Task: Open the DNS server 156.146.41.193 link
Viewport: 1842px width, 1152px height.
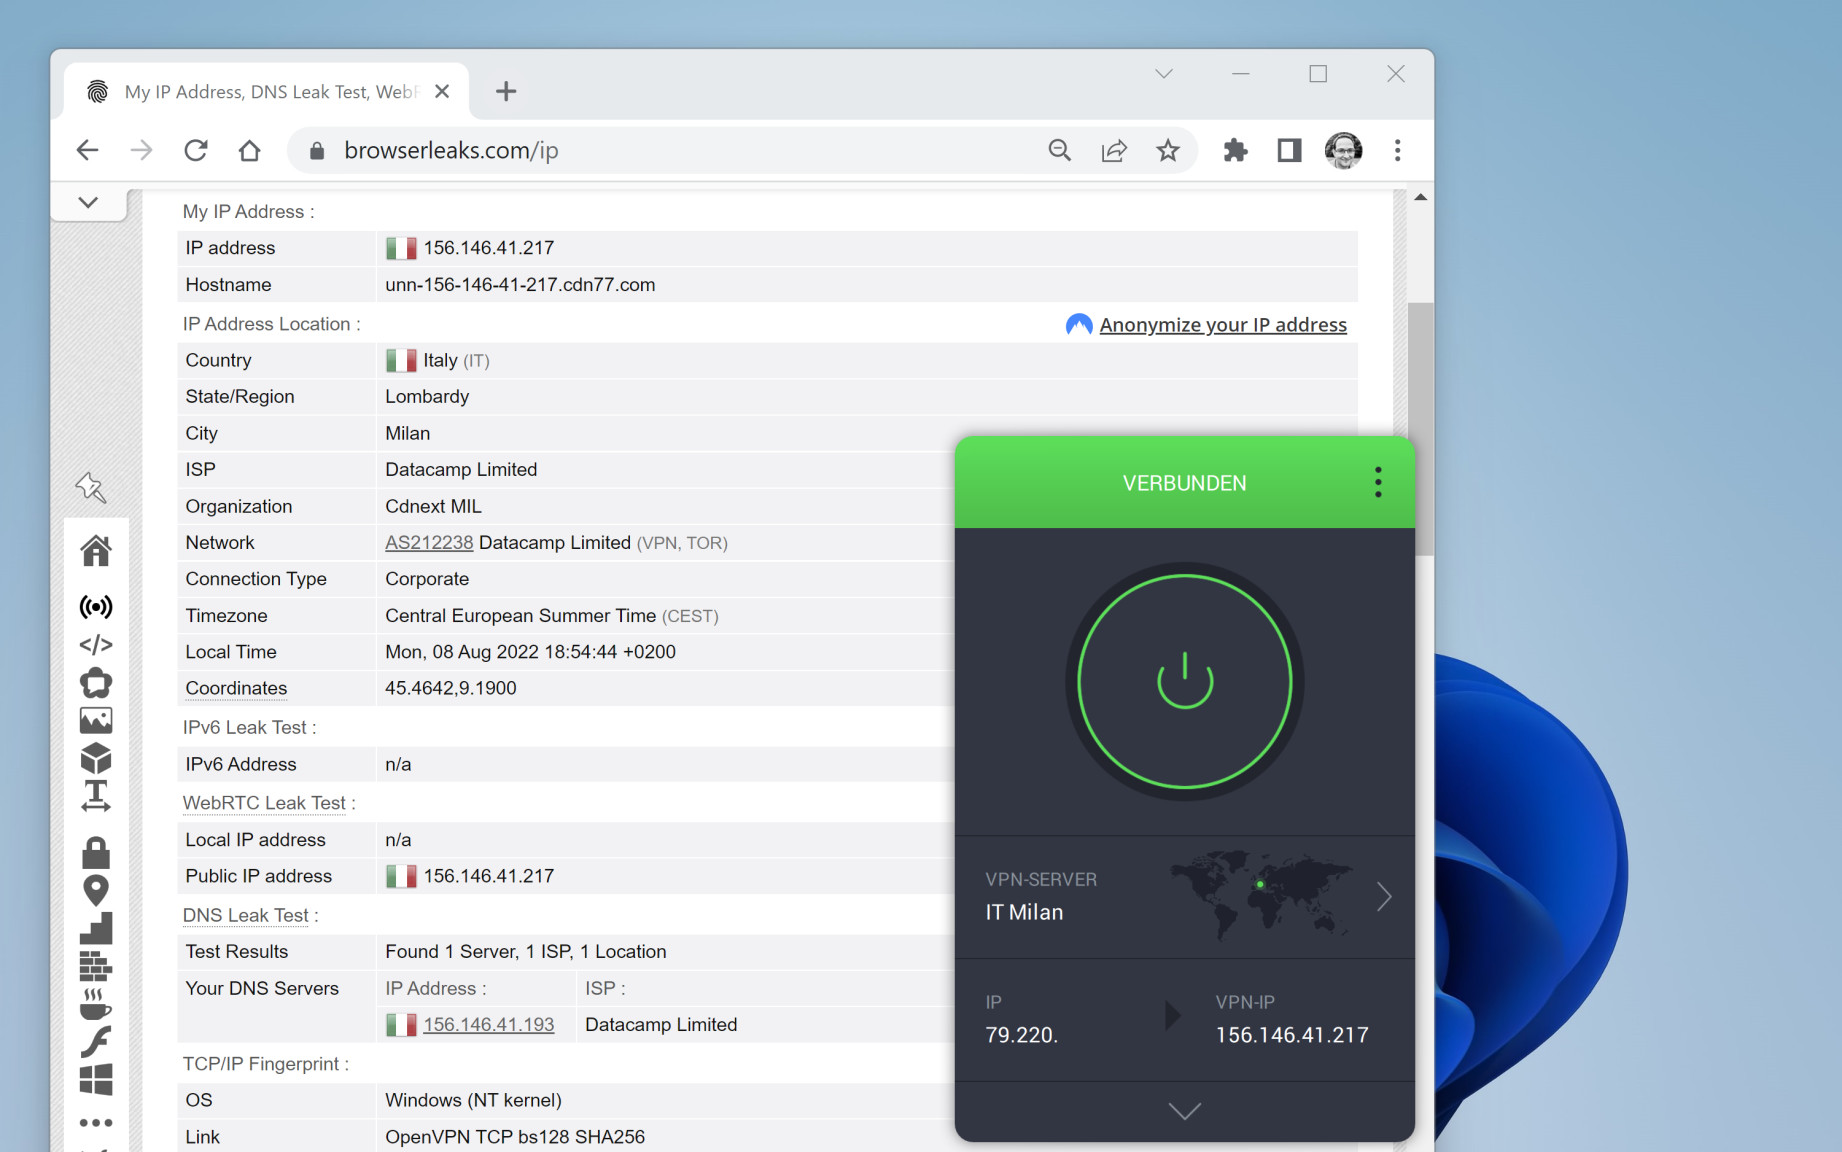Action: [x=489, y=1025]
